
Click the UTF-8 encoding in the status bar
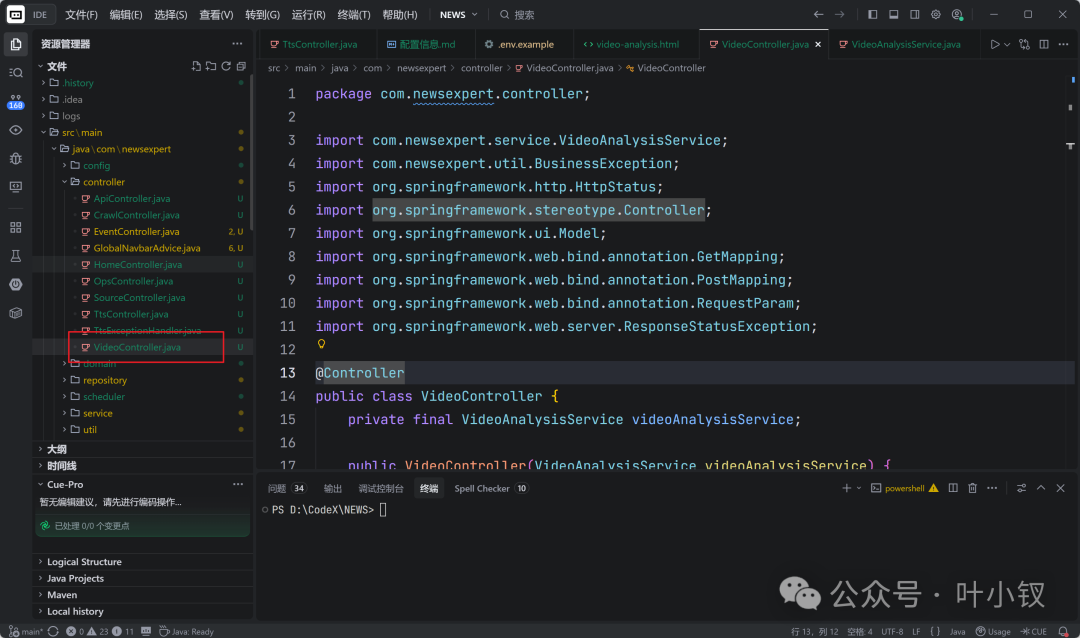pyautogui.click(x=892, y=631)
